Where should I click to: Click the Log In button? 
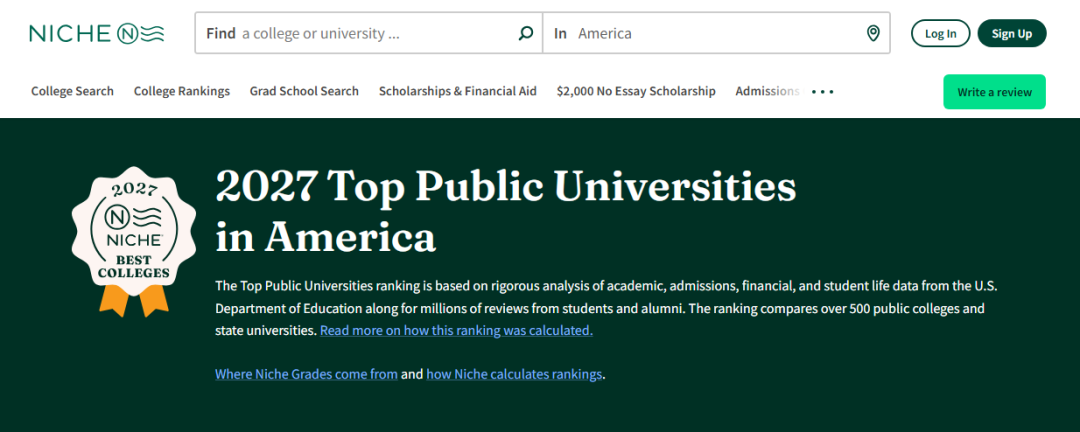[x=940, y=33]
